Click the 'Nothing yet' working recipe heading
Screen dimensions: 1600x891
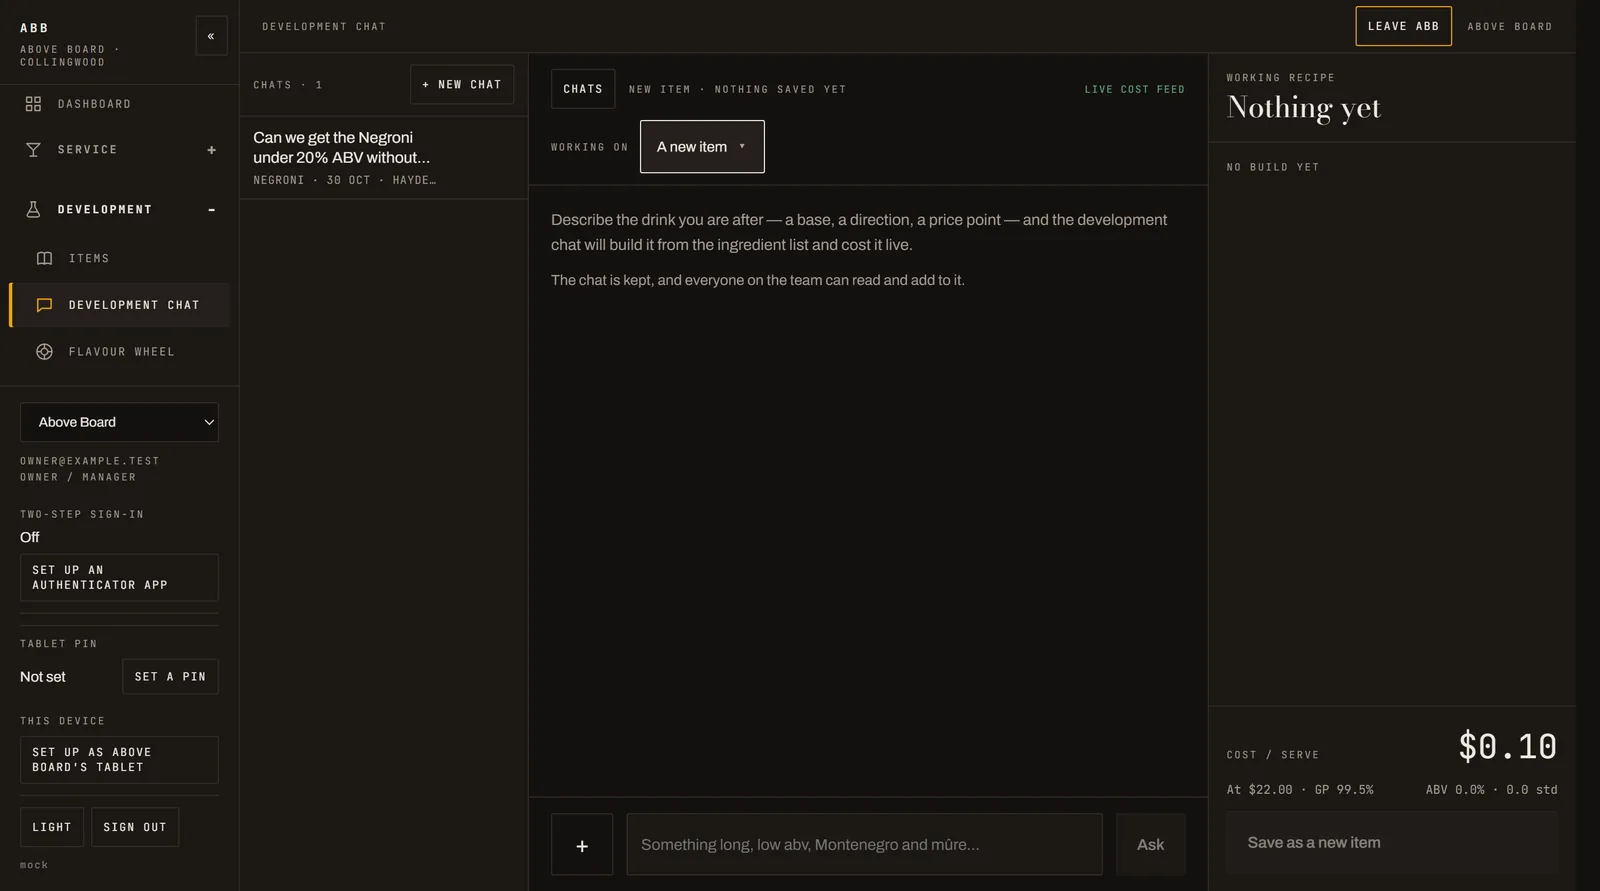1304,108
